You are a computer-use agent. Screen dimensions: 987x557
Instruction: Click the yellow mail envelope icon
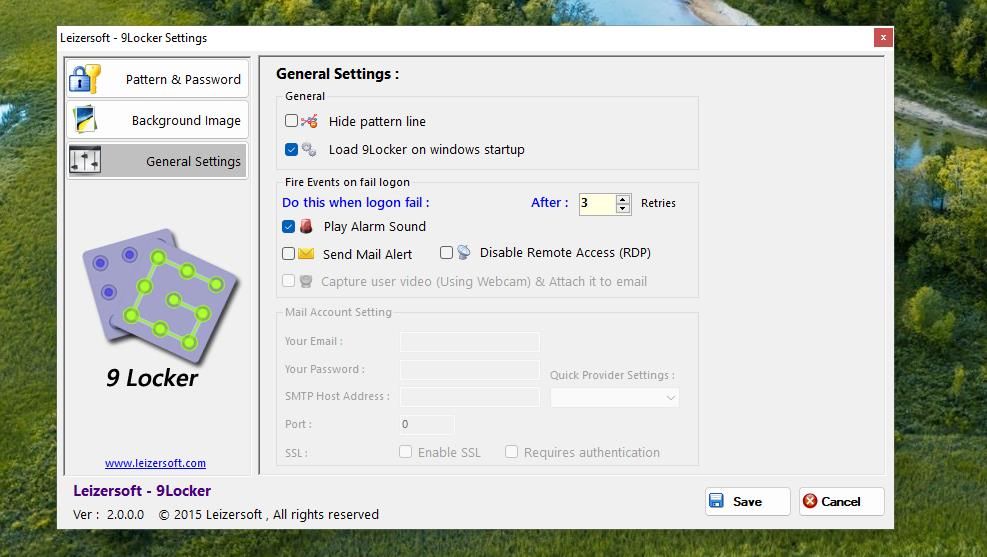point(306,254)
